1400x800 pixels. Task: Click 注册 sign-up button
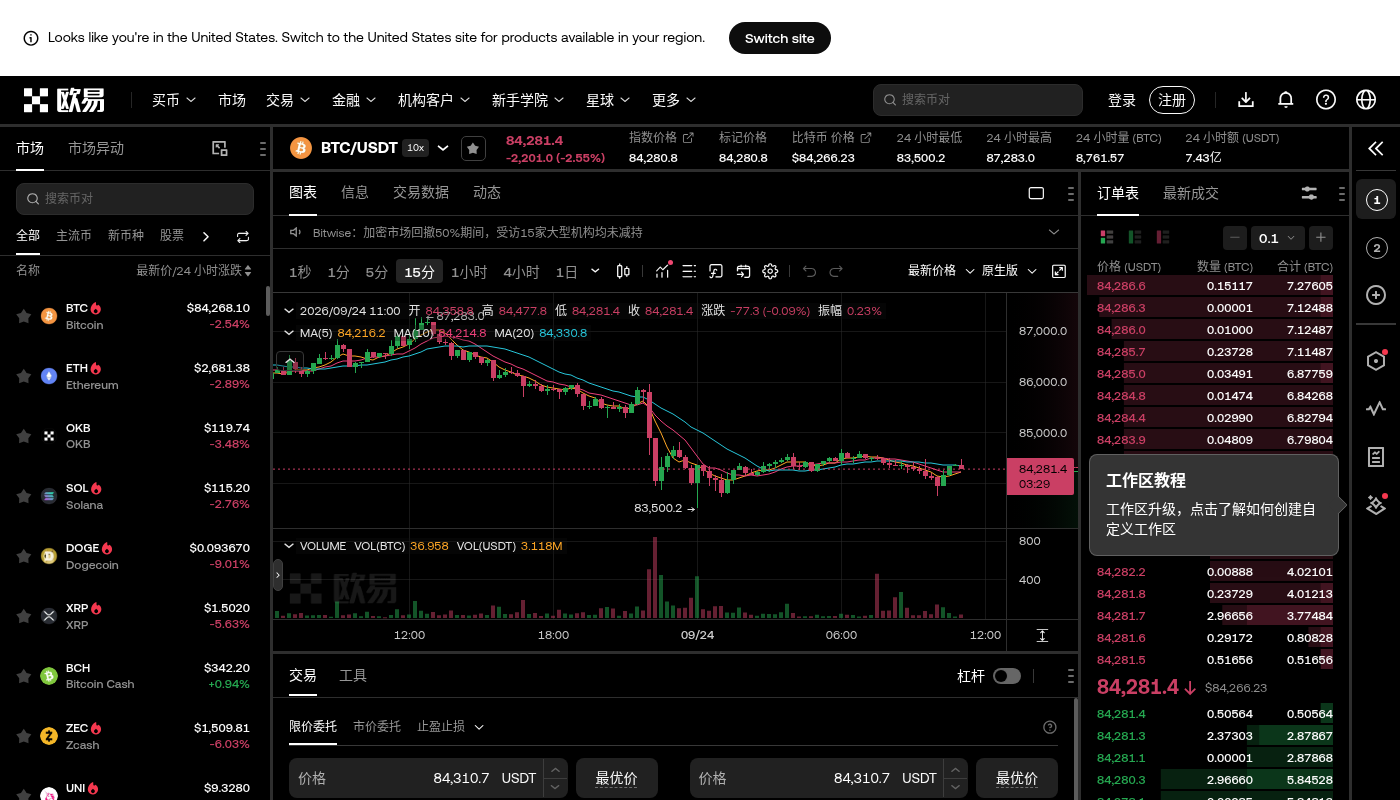[x=1172, y=100]
